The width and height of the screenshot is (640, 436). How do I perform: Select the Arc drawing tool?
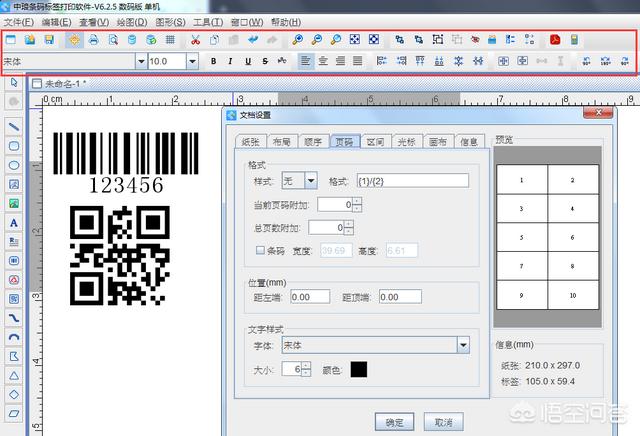coord(14,337)
